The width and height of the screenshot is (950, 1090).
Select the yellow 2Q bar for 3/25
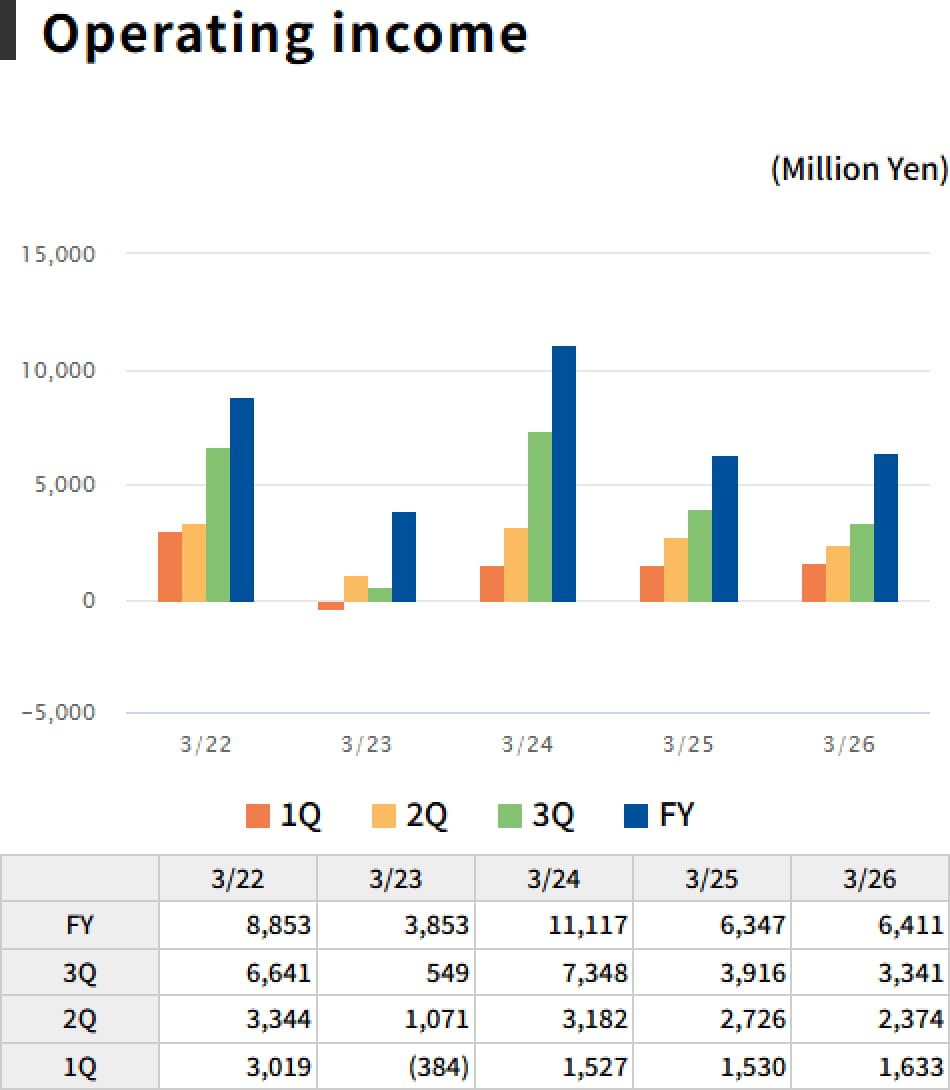click(x=675, y=569)
